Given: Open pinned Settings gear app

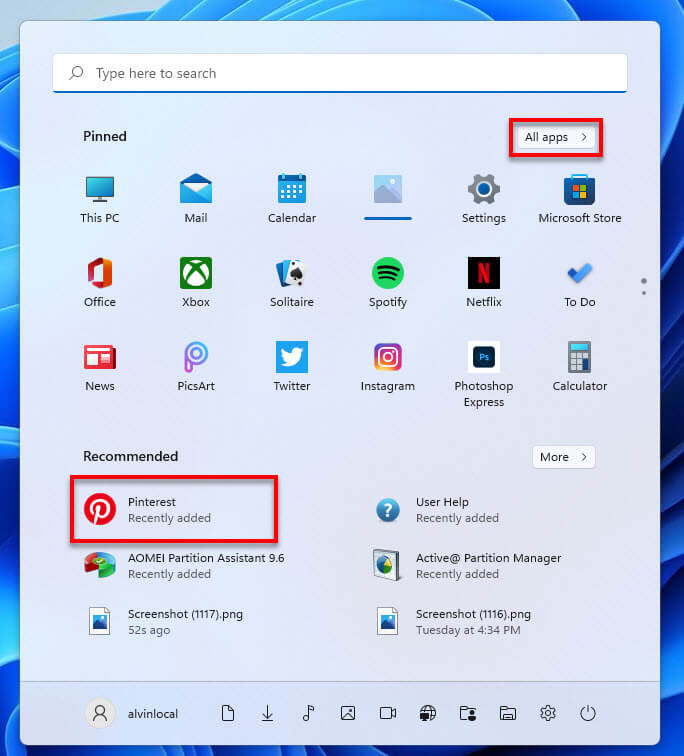Looking at the screenshot, I should 483,199.
